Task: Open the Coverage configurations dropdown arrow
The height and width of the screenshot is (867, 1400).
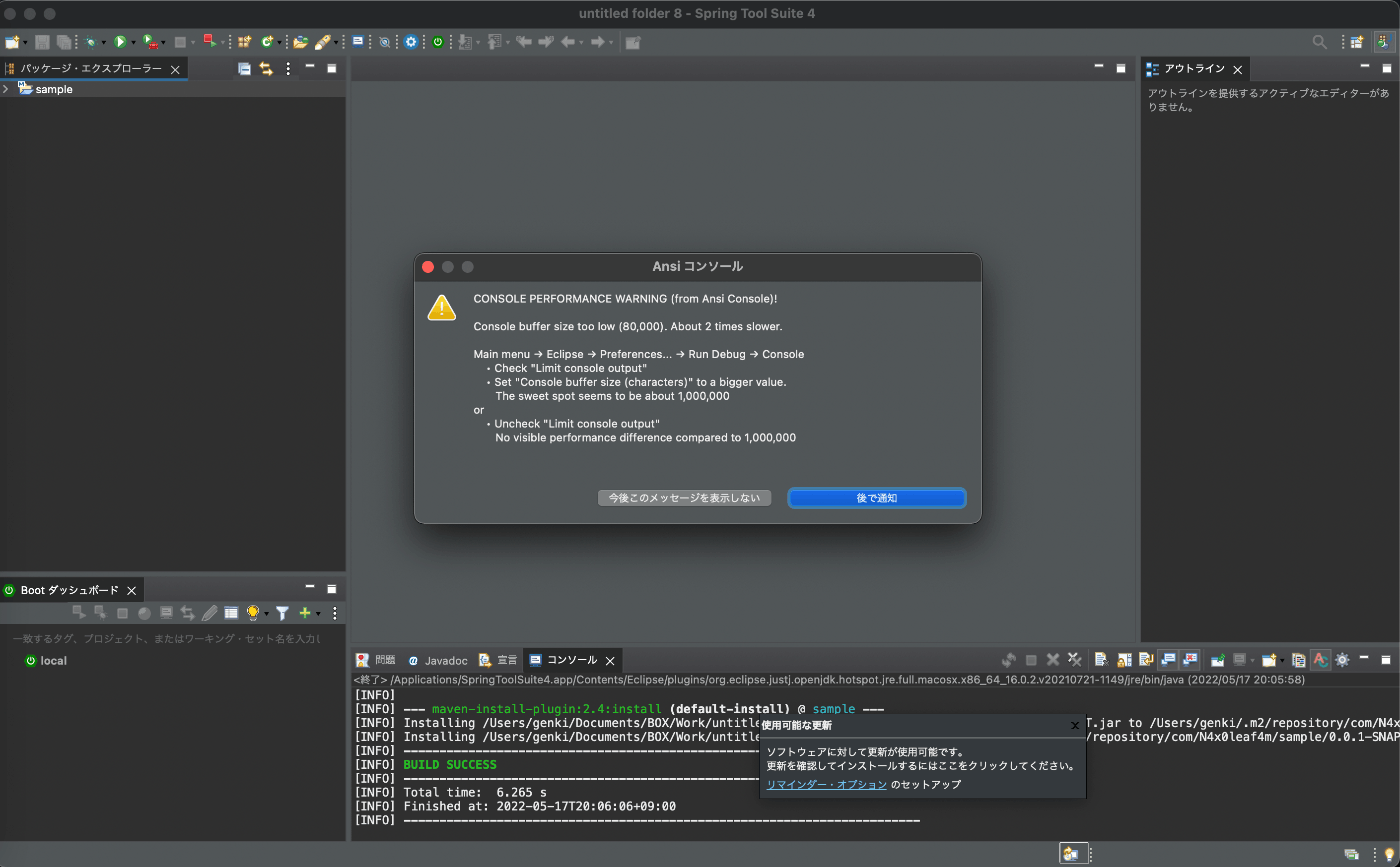Action: tap(163, 43)
